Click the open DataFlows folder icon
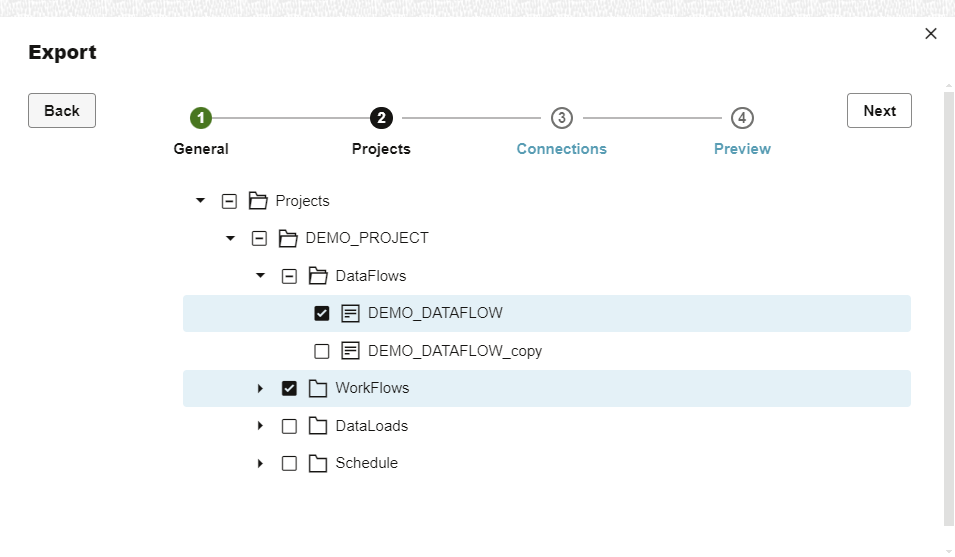The image size is (955, 557). pos(318,276)
